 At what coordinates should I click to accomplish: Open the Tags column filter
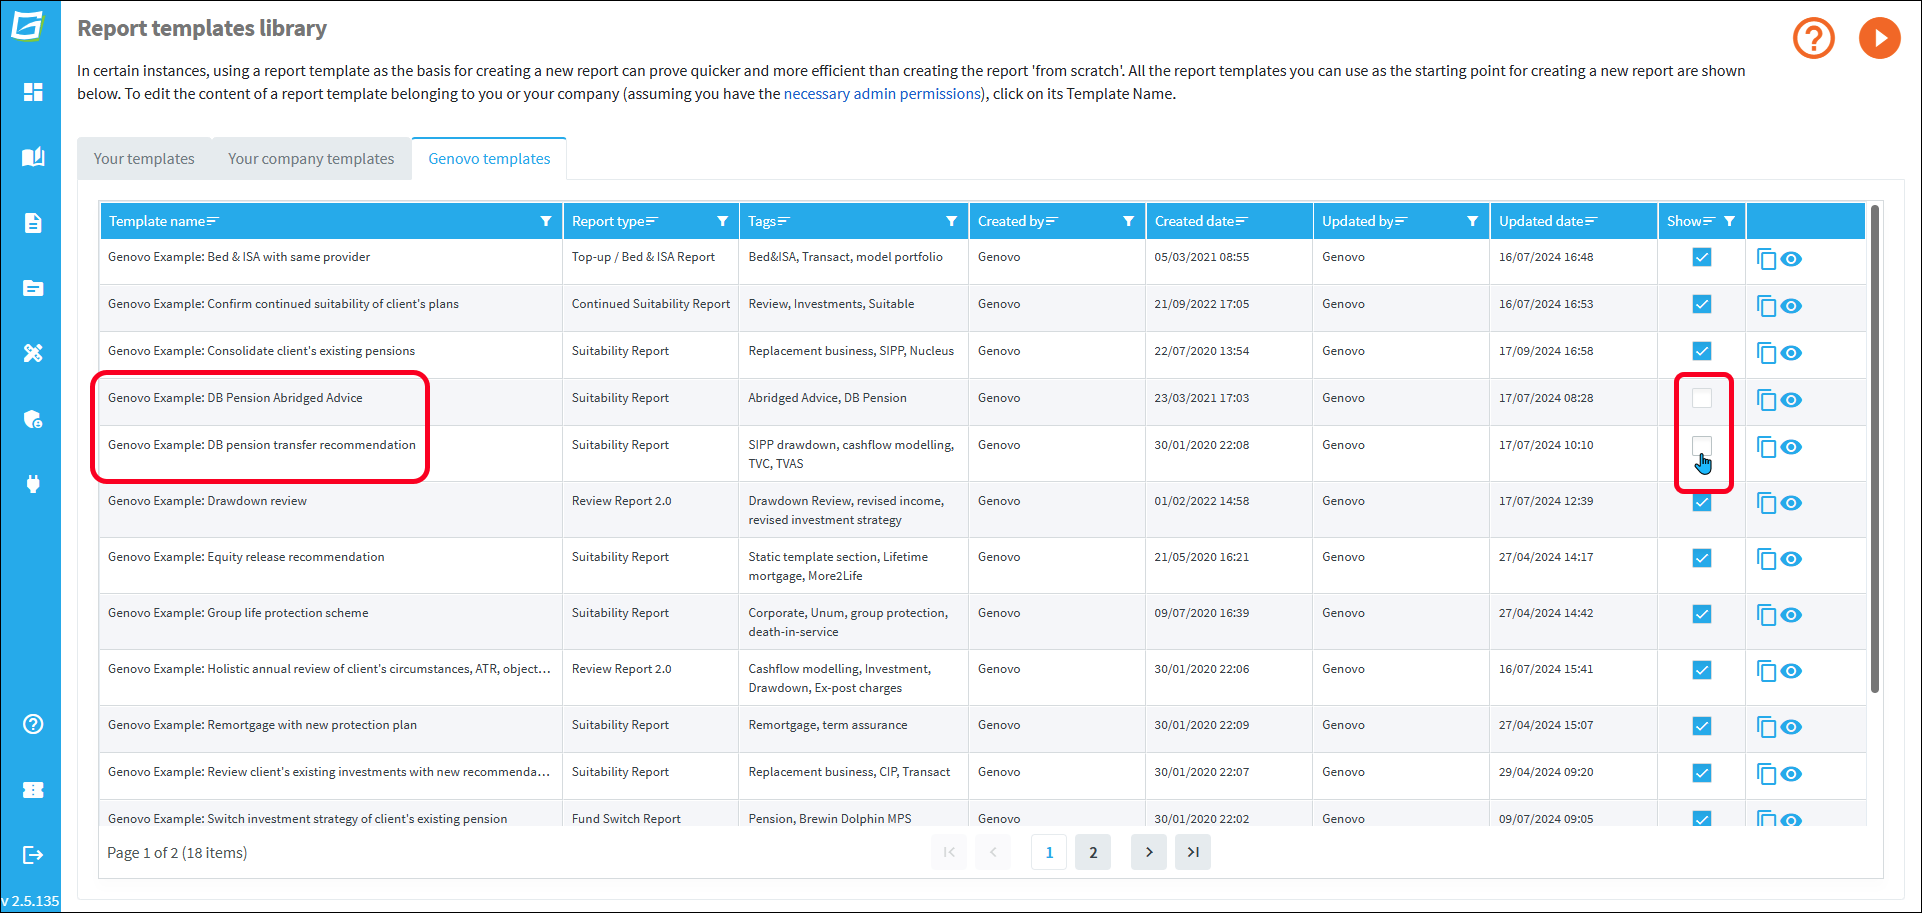point(952,221)
